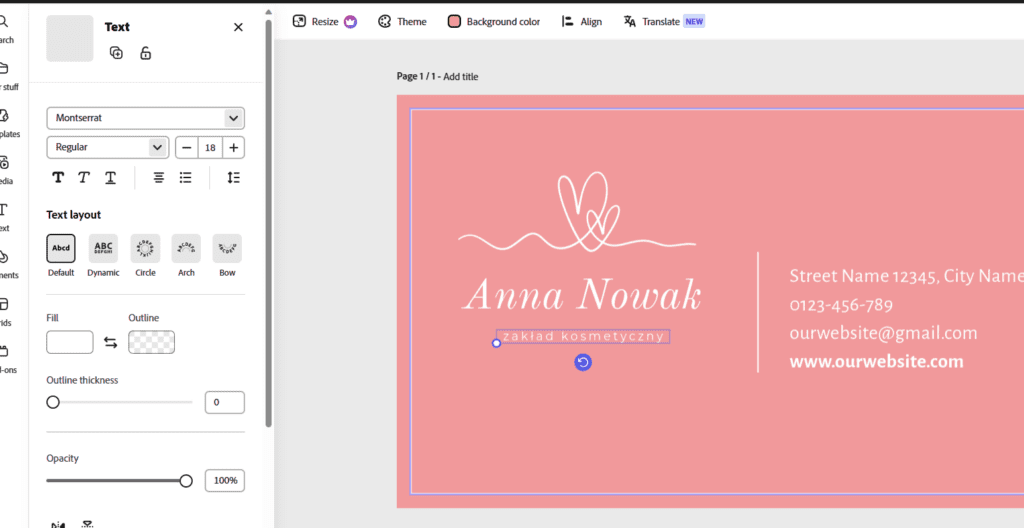Viewport: 1024px width, 528px height.
Task: Click Add title next to page label
Action: (460, 76)
